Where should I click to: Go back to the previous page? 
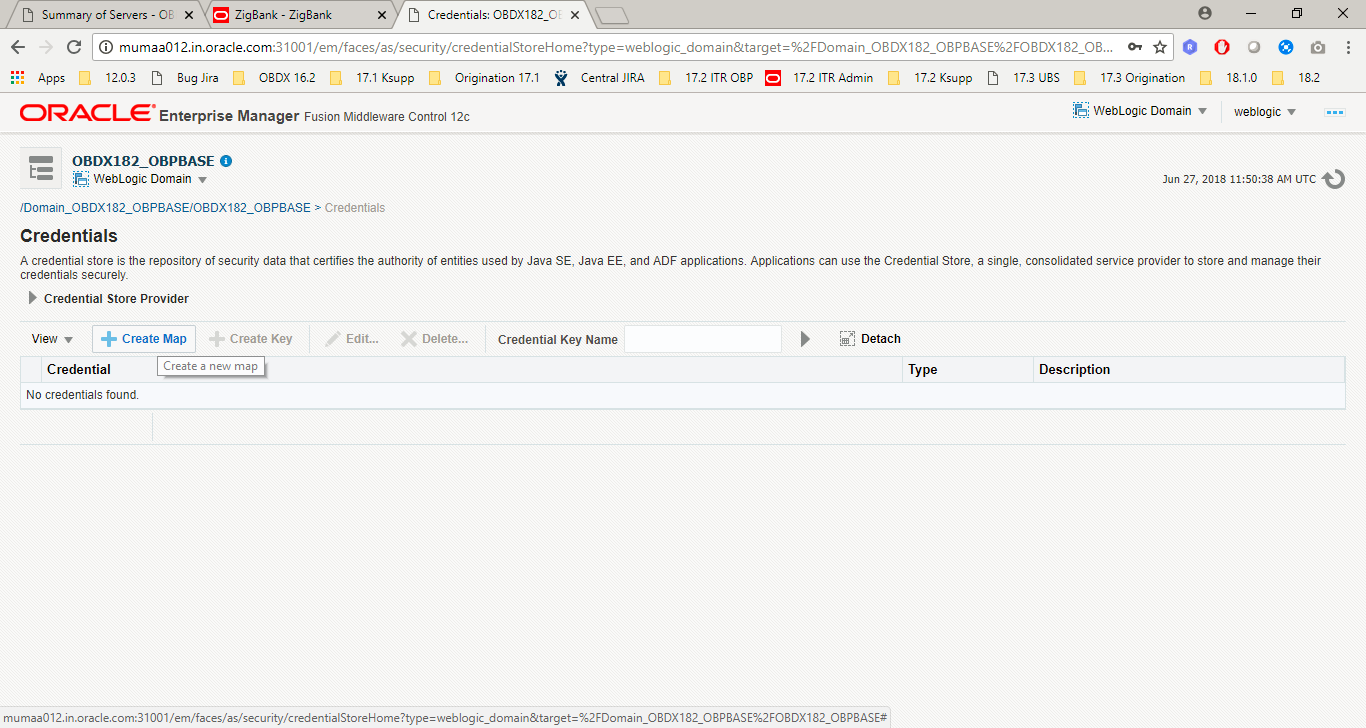point(17,47)
